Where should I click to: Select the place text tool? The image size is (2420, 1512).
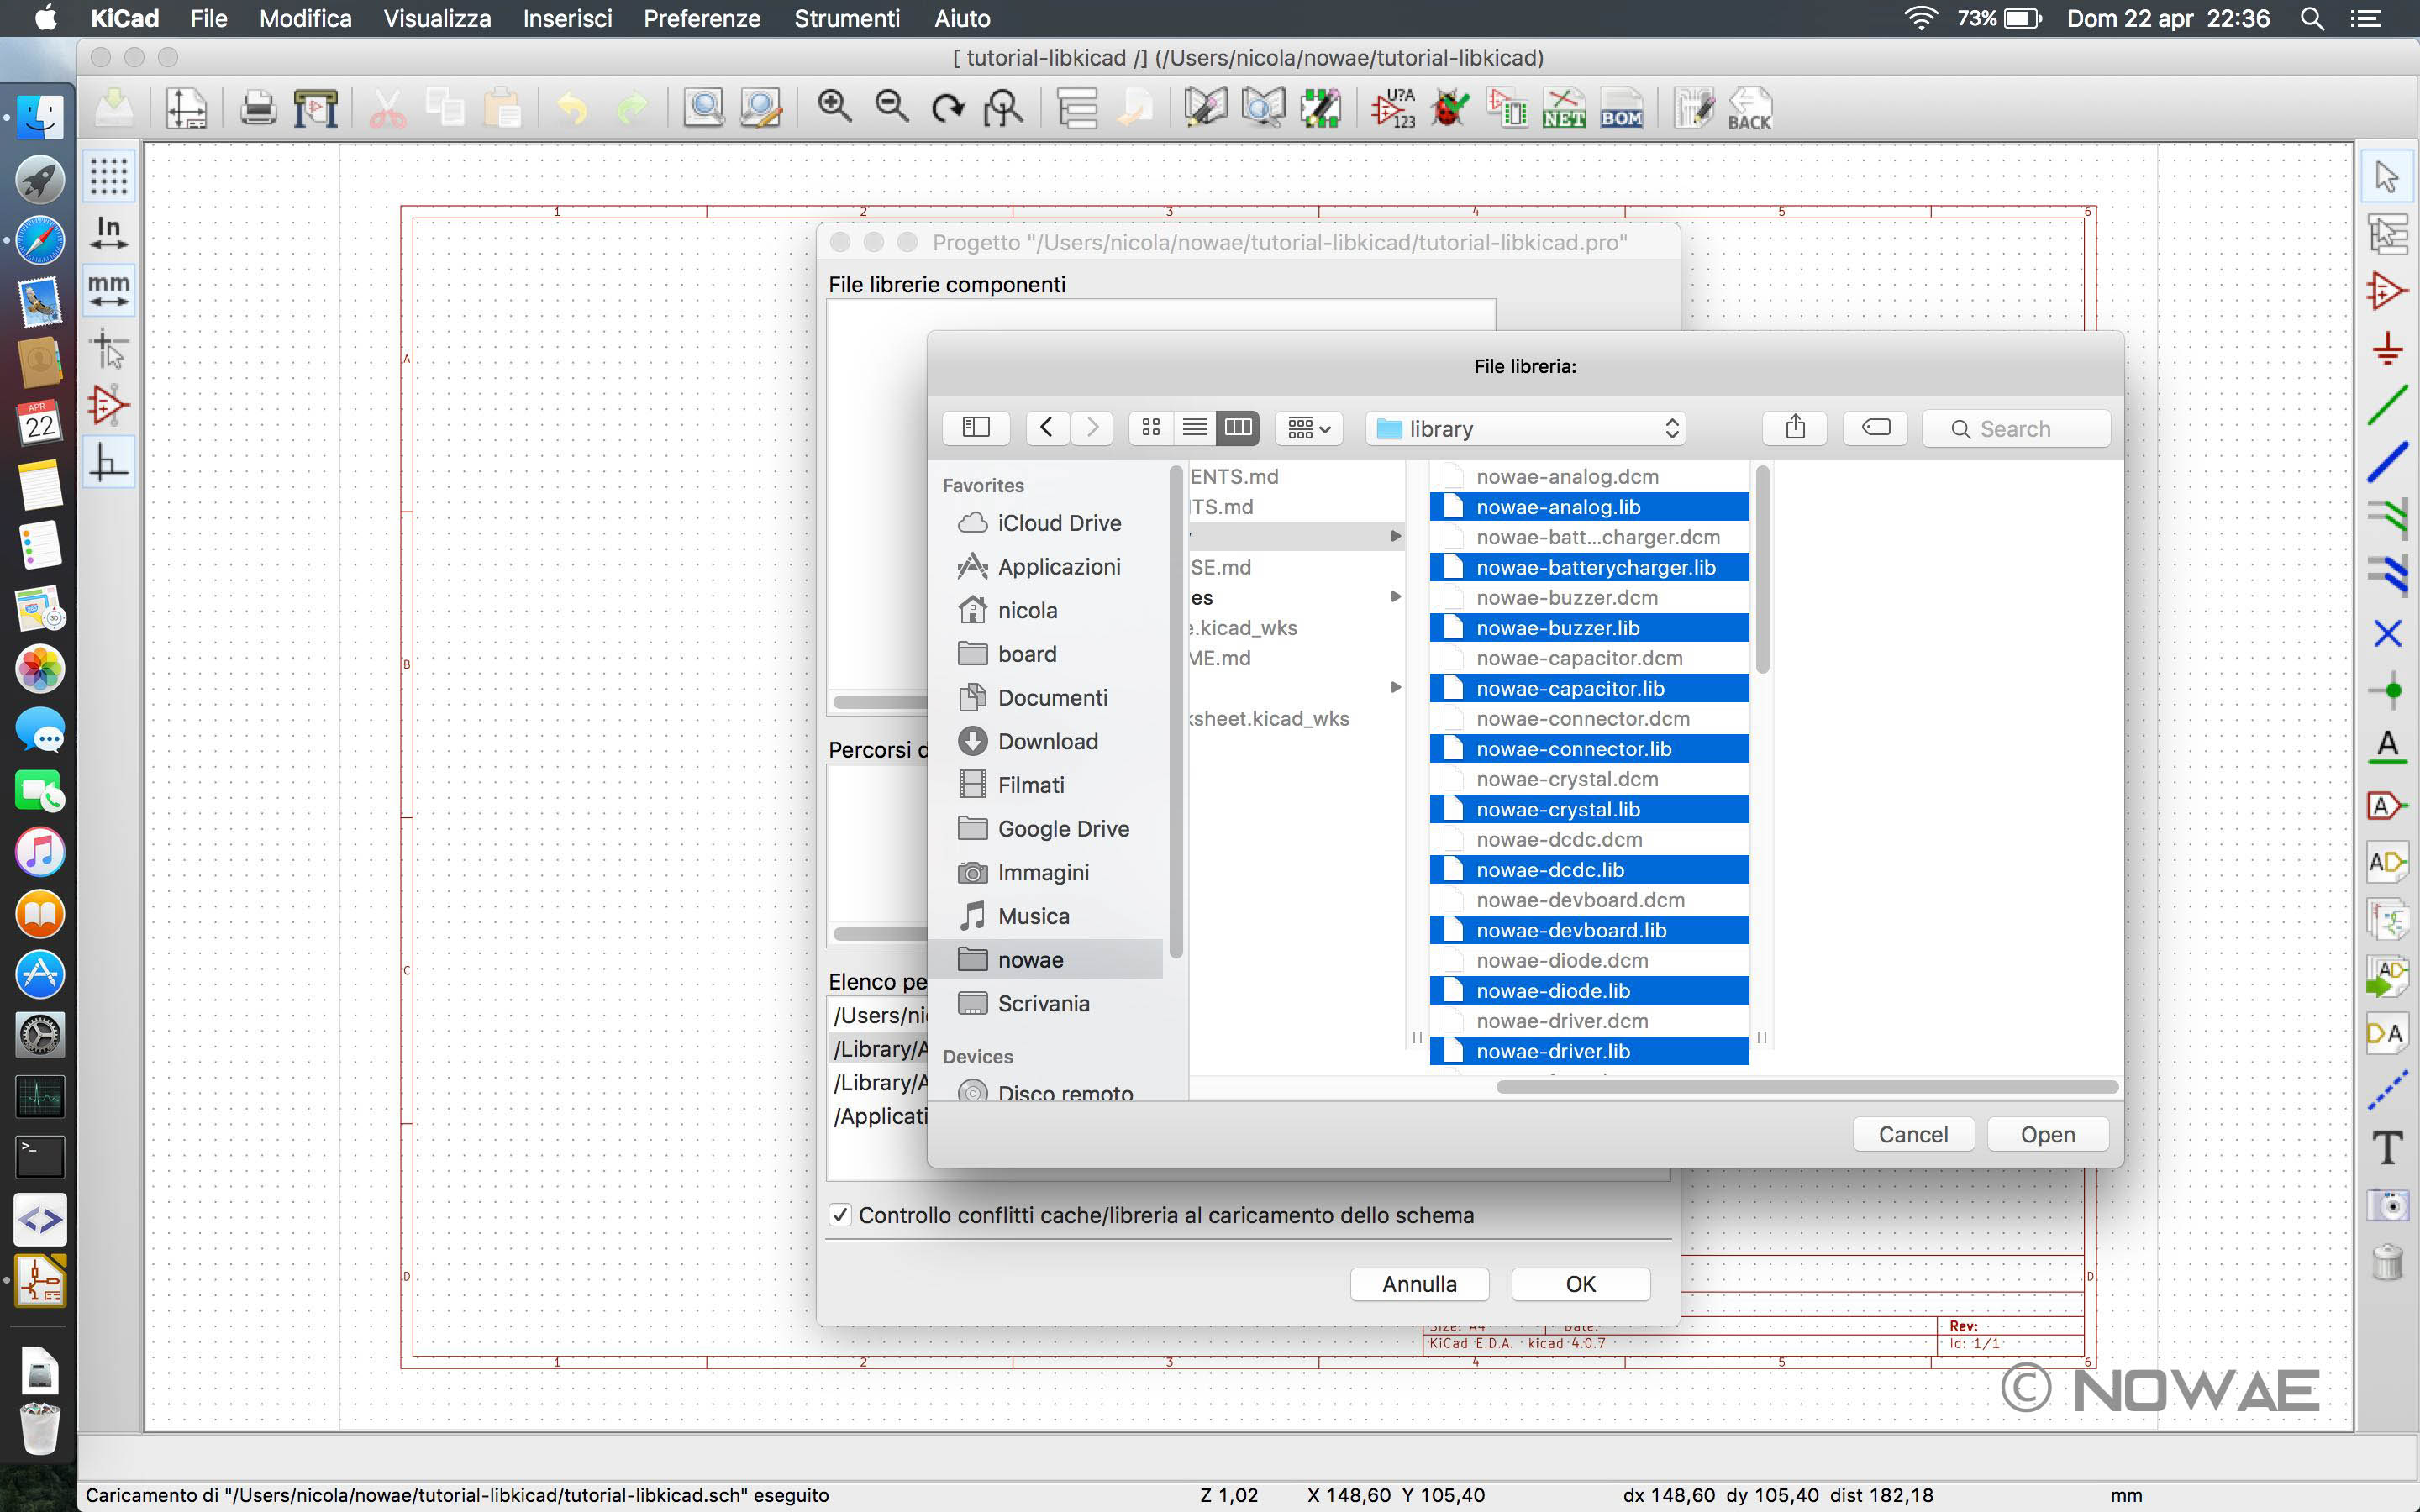point(2387,1147)
